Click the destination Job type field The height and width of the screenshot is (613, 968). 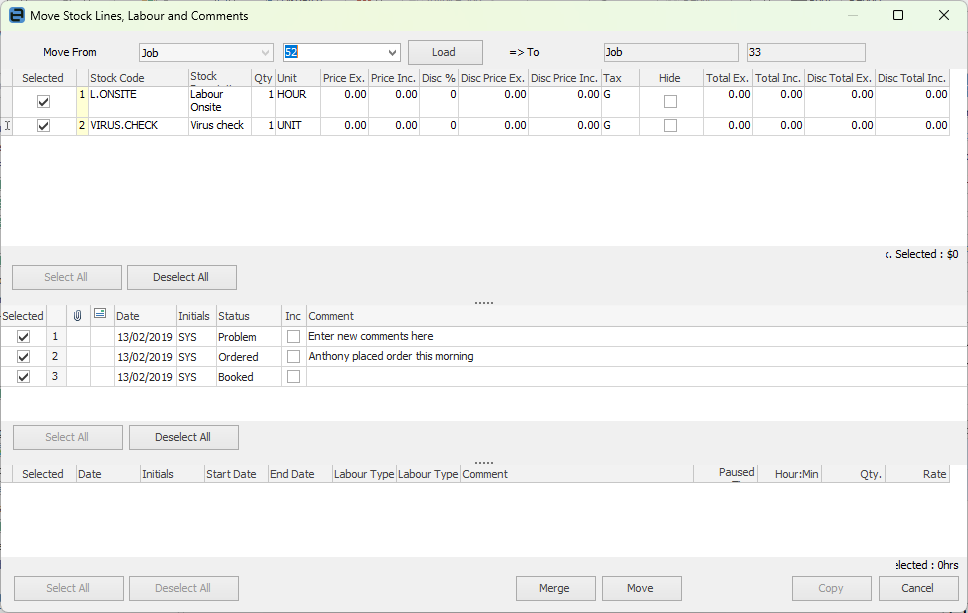tap(671, 52)
